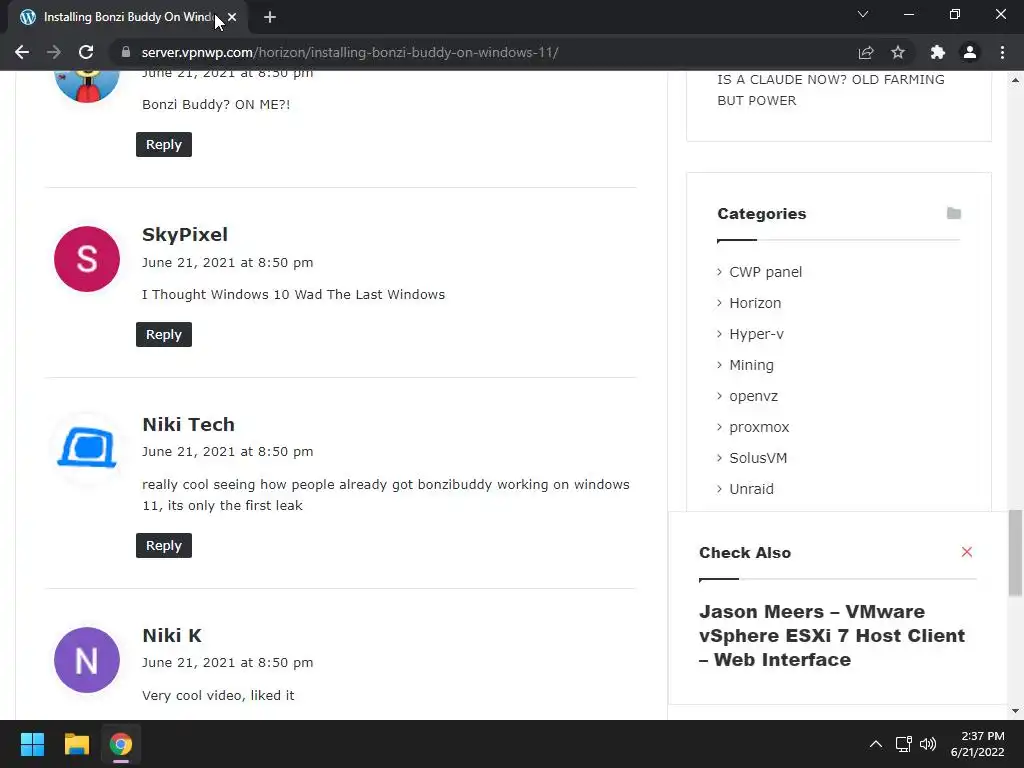This screenshot has width=1024, height=768.
Task: Click Niki K's purple avatar
Action: coord(87,660)
